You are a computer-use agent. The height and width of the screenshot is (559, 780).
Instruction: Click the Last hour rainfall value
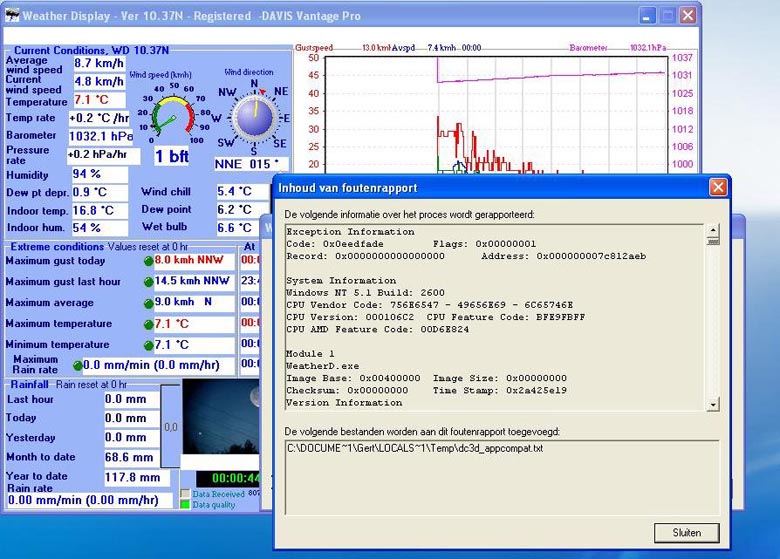tap(132, 399)
